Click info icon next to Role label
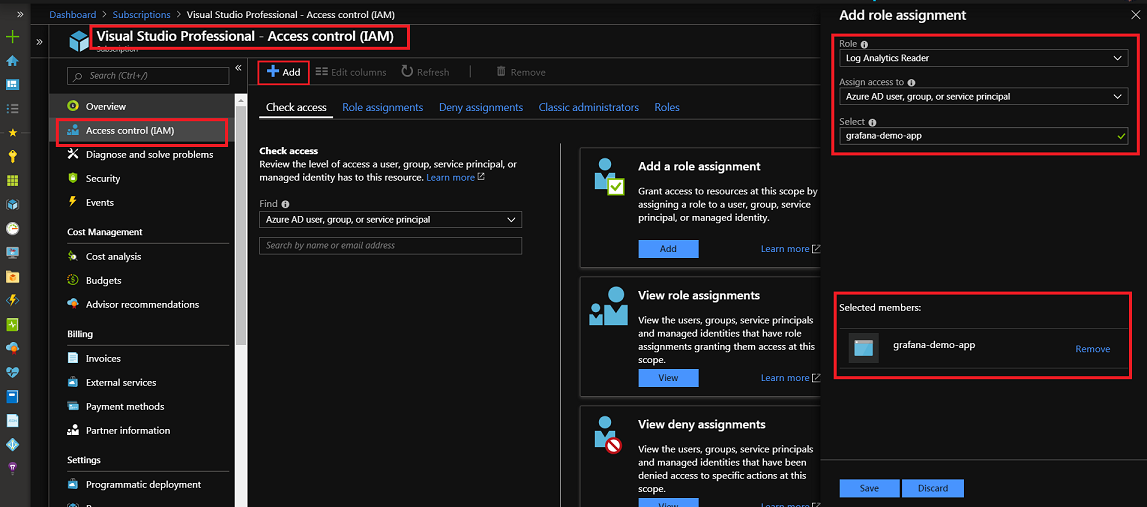 (x=865, y=45)
